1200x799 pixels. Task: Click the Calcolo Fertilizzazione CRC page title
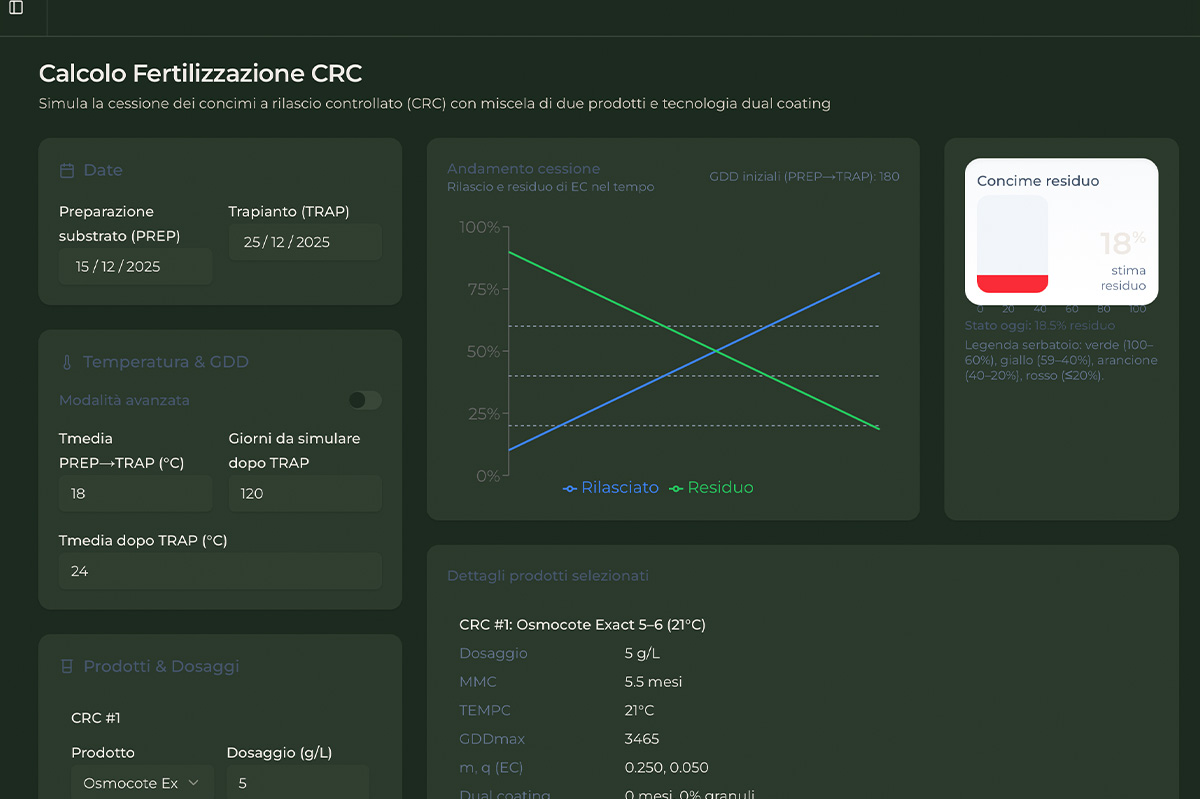coord(200,73)
